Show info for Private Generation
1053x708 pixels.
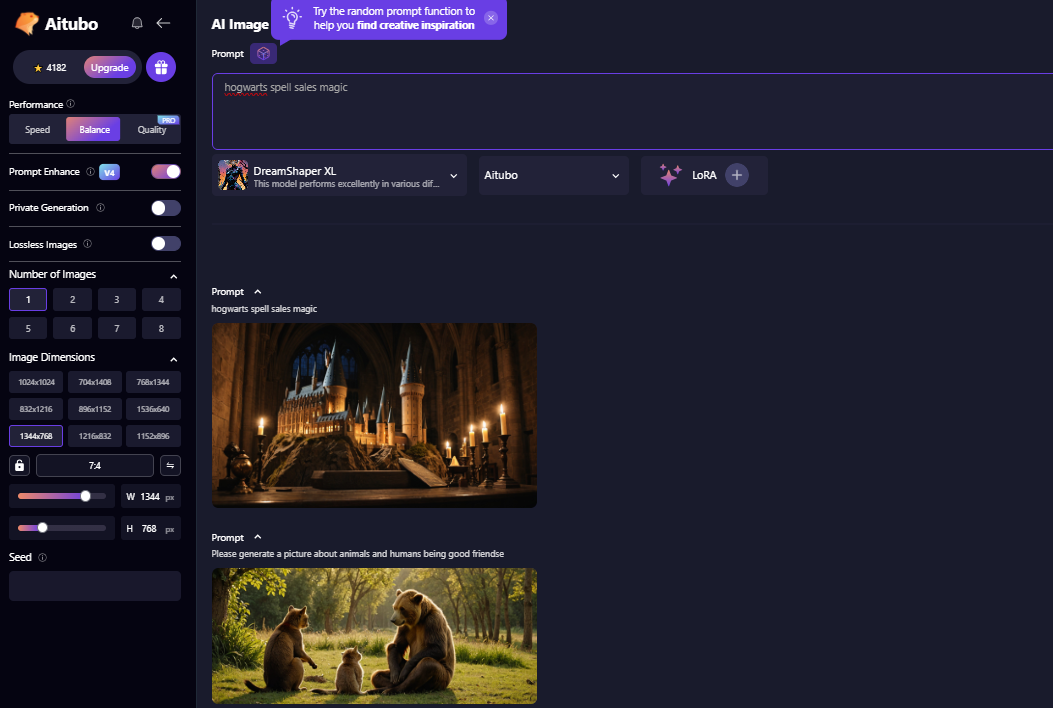point(101,208)
